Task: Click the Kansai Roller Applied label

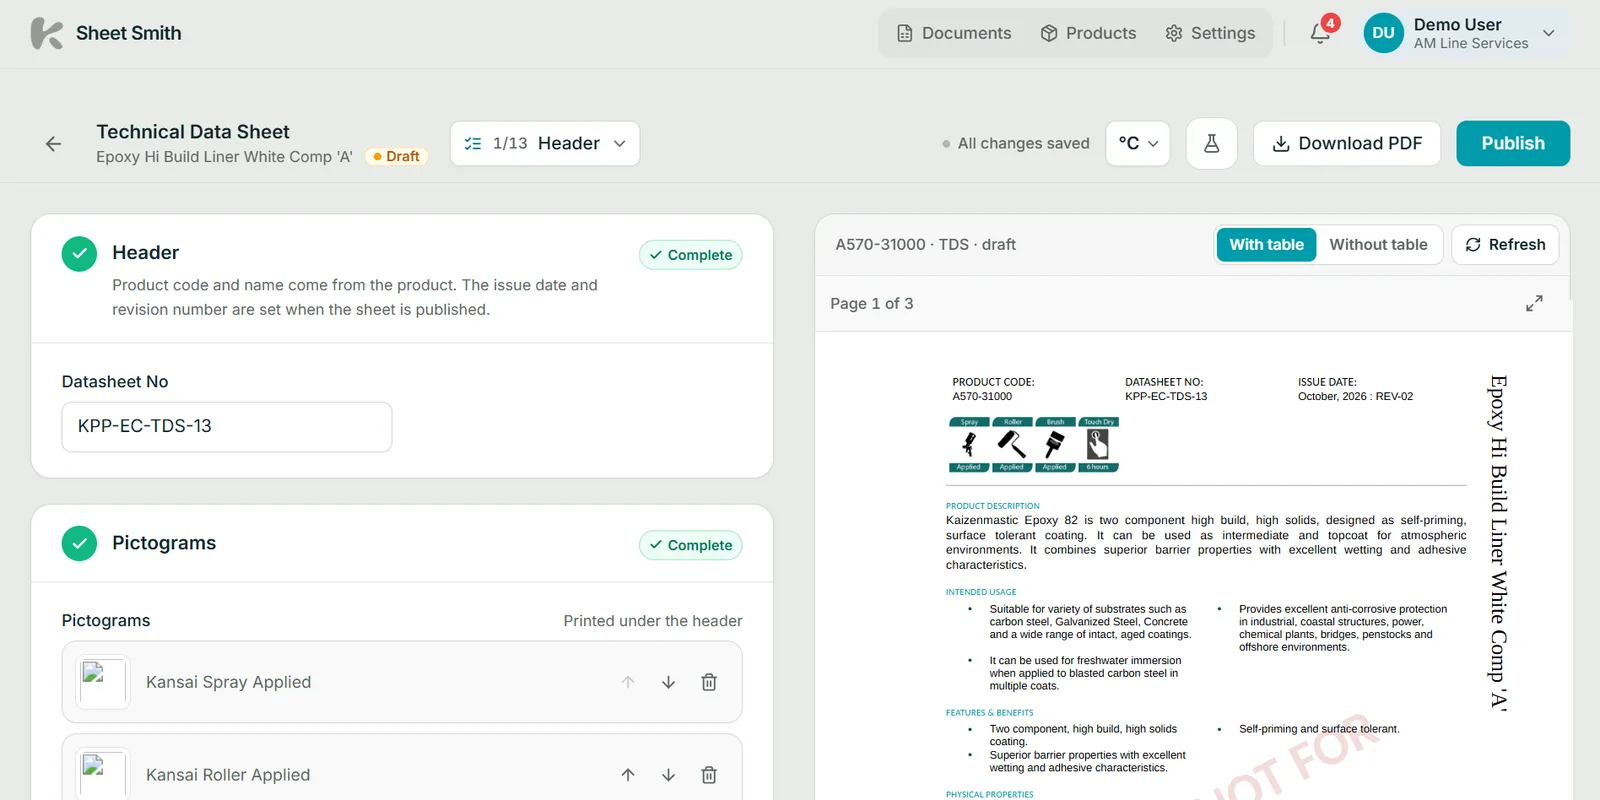Action: 228,775
